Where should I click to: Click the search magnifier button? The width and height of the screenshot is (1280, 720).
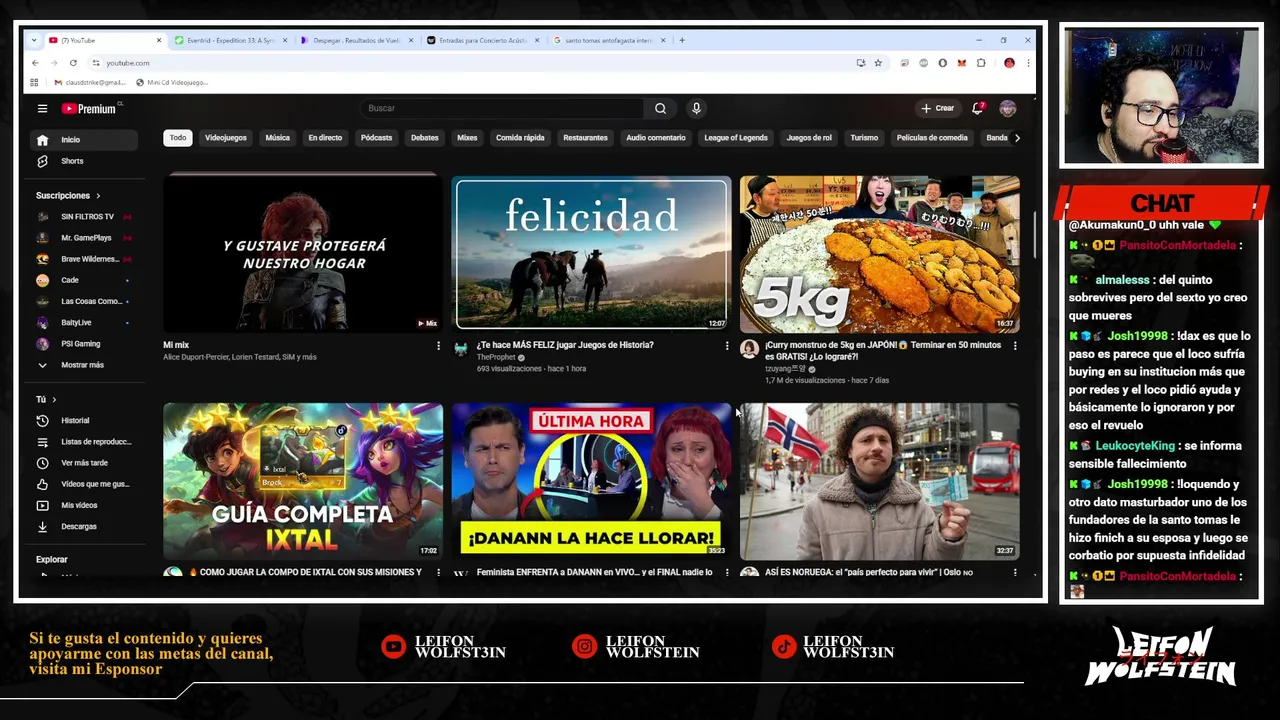(x=660, y=108)
